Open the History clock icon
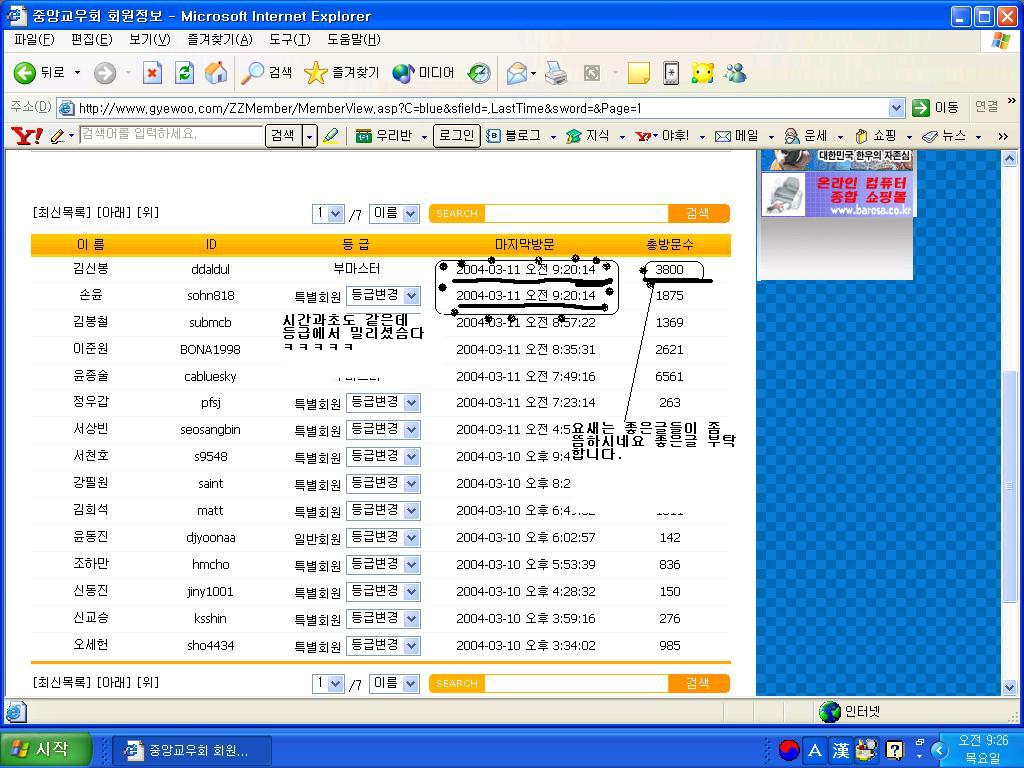This screenshot has width=1024, height=768. 479,73
